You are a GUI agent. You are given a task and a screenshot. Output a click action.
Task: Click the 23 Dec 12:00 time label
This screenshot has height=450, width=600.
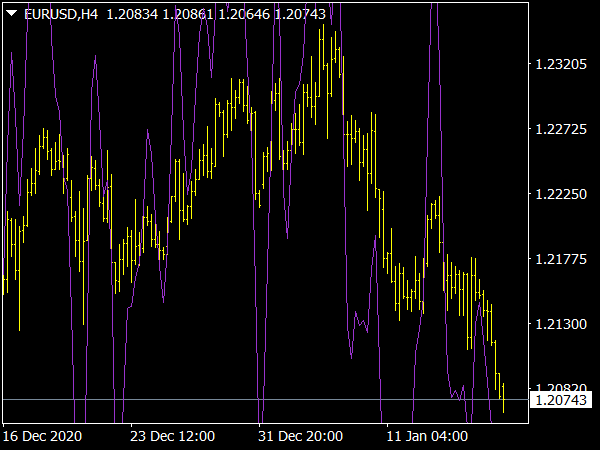pos(172,436)
